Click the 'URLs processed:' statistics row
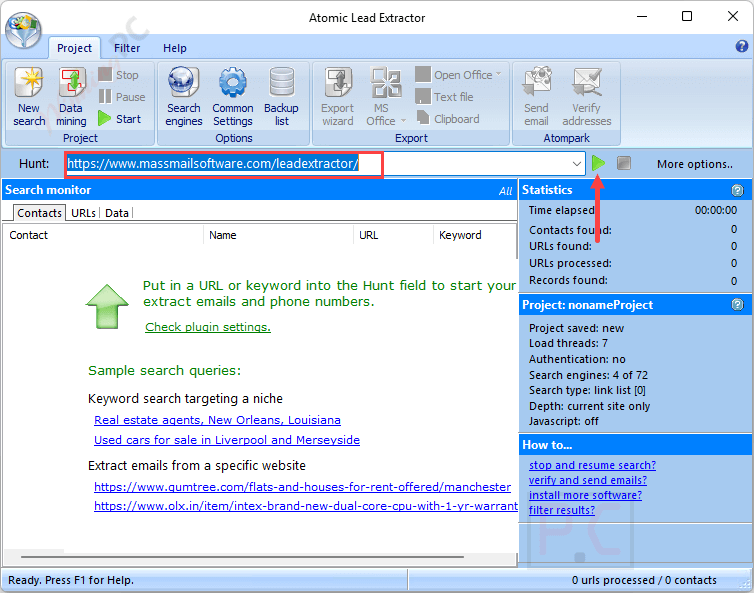The image size is (754, 593). pyautogui.click(x=633, y=263)
